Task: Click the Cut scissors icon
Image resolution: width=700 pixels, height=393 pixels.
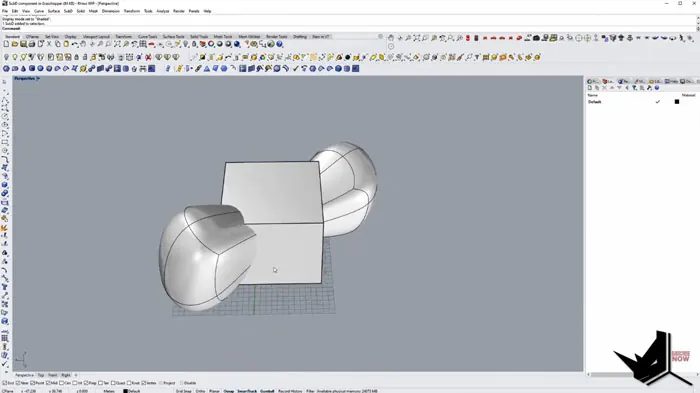Action: pos(49,44)
